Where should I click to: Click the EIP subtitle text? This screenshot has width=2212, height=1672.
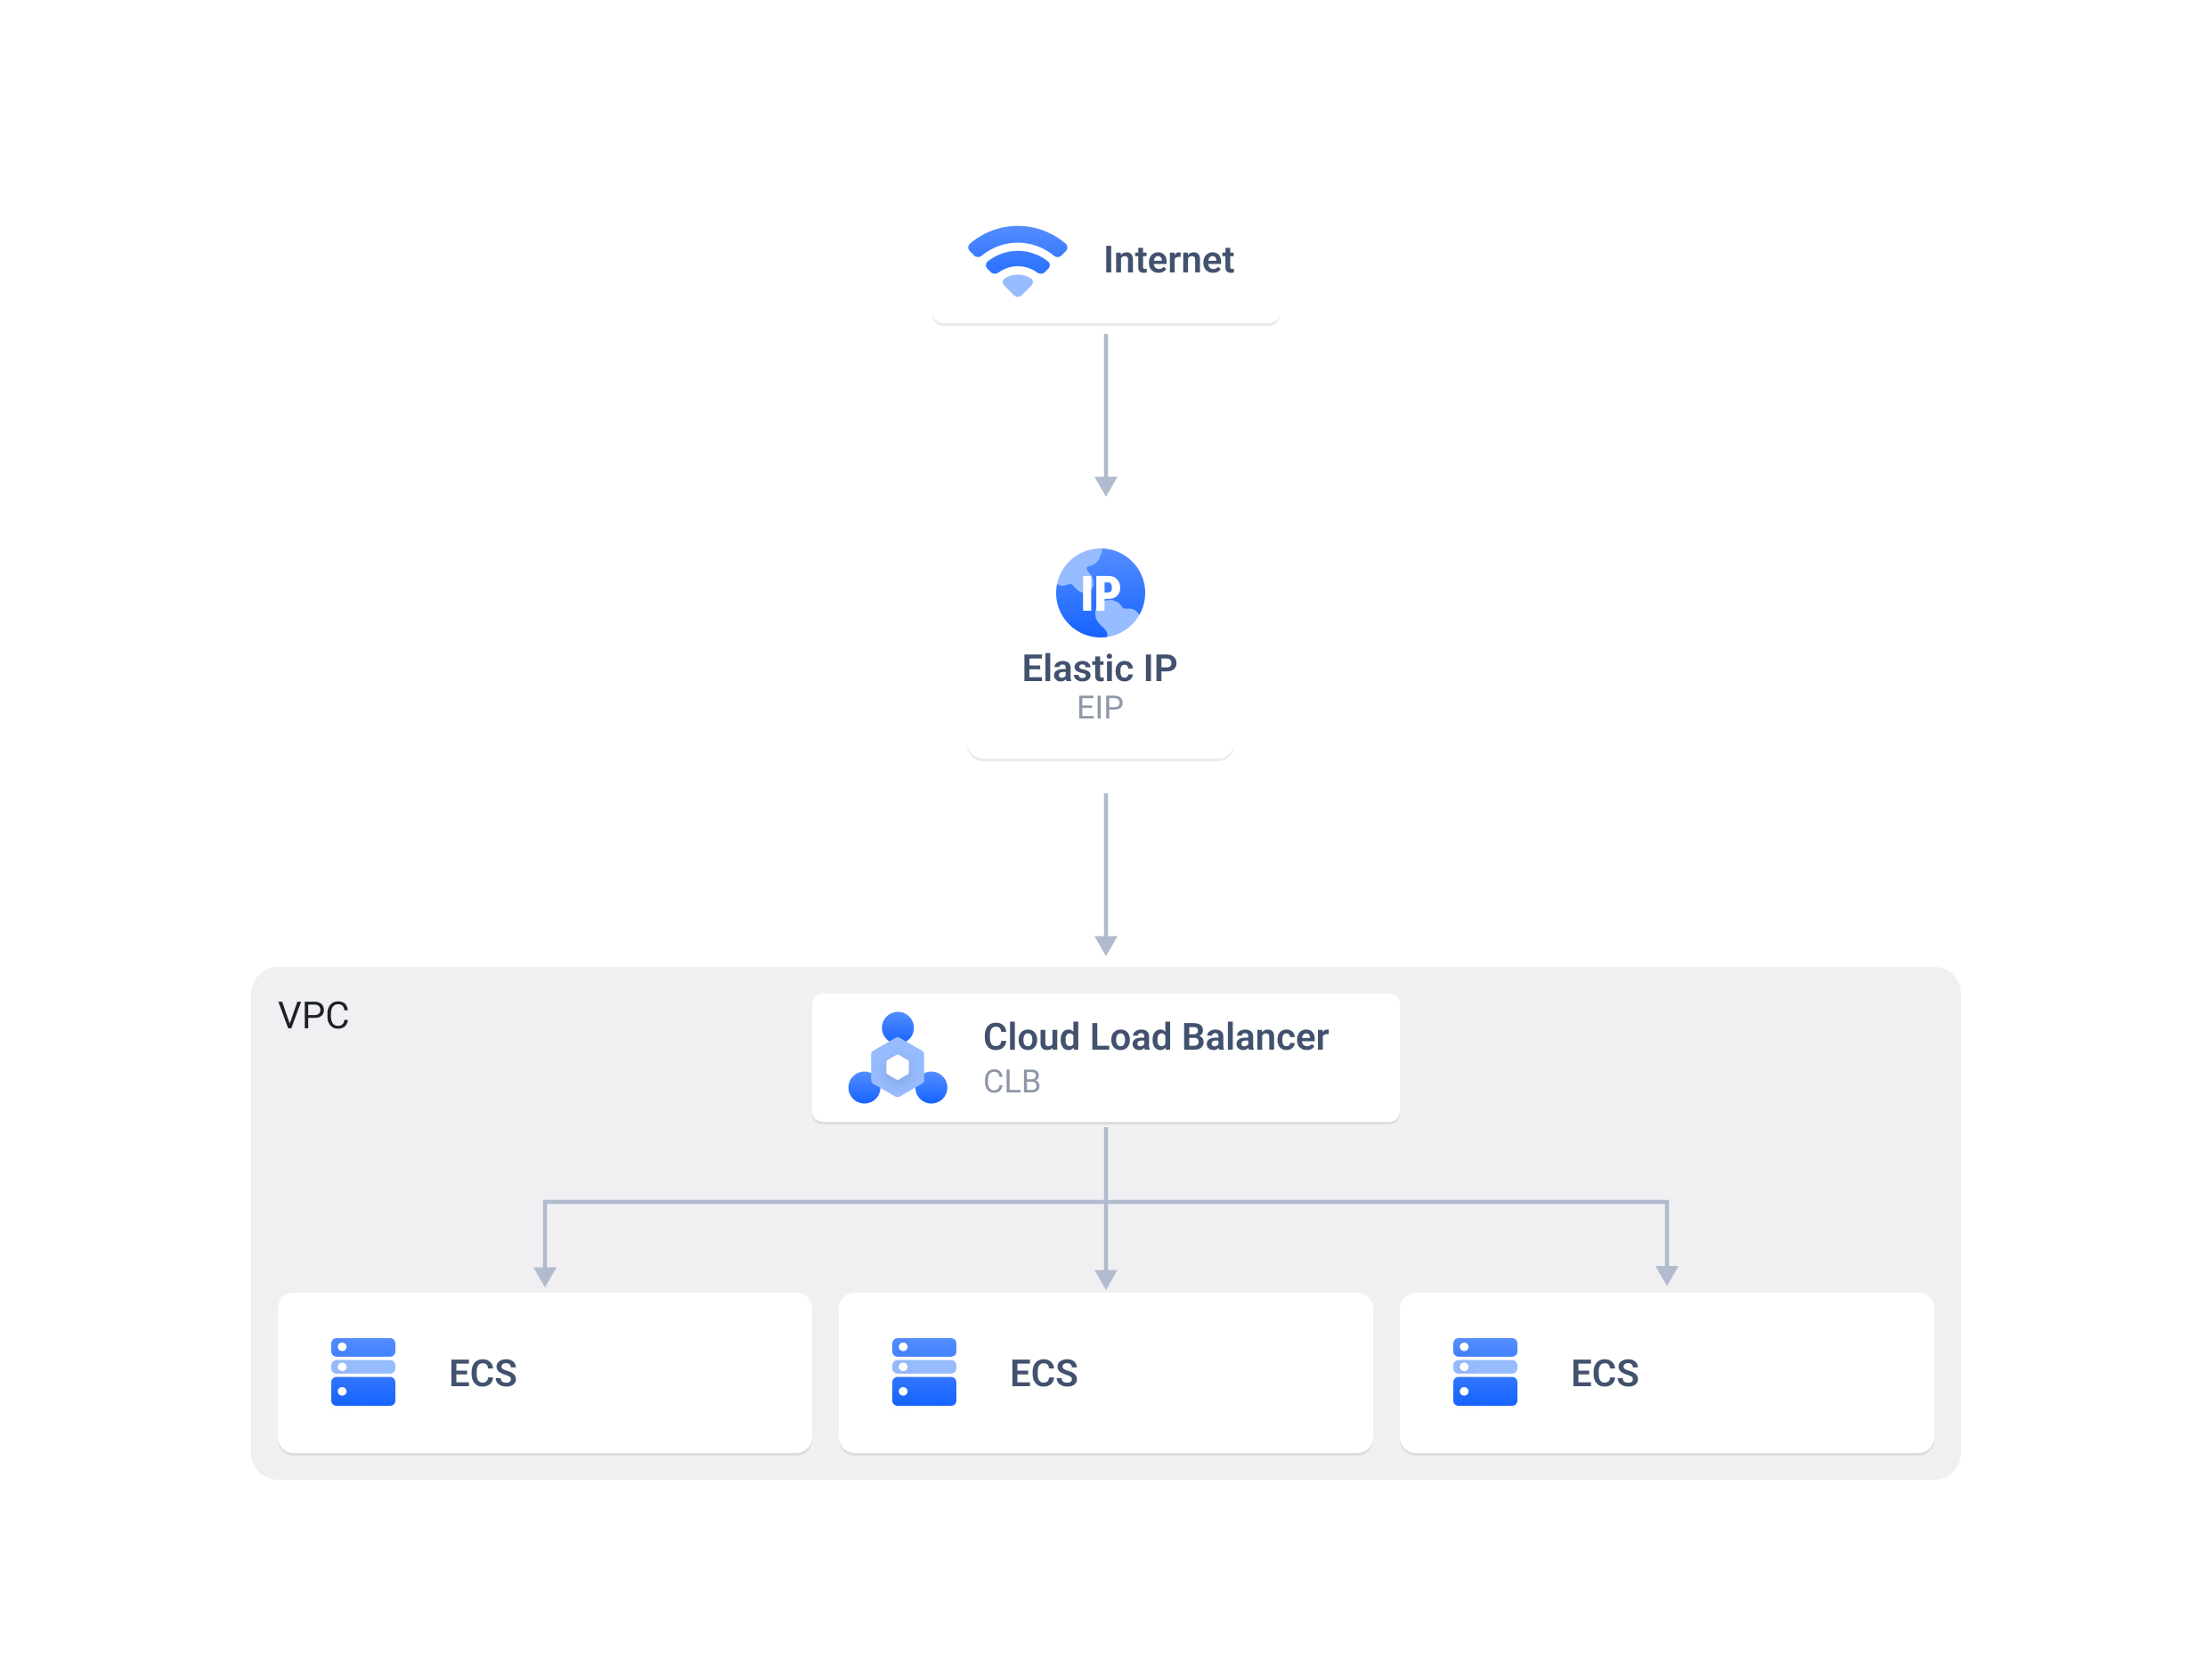(1100, 707)
